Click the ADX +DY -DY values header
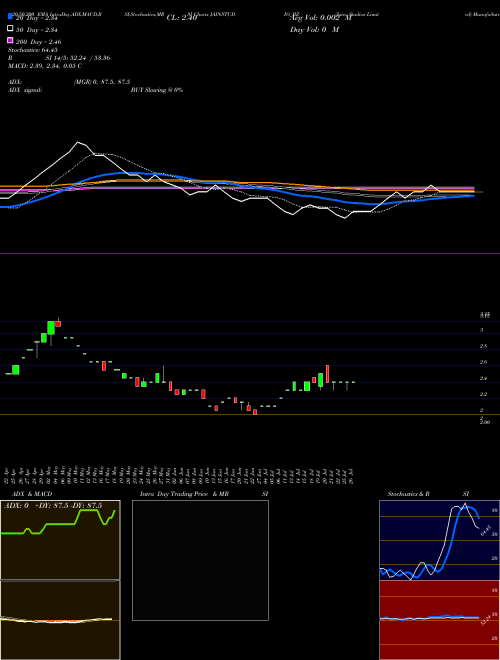 53,506
